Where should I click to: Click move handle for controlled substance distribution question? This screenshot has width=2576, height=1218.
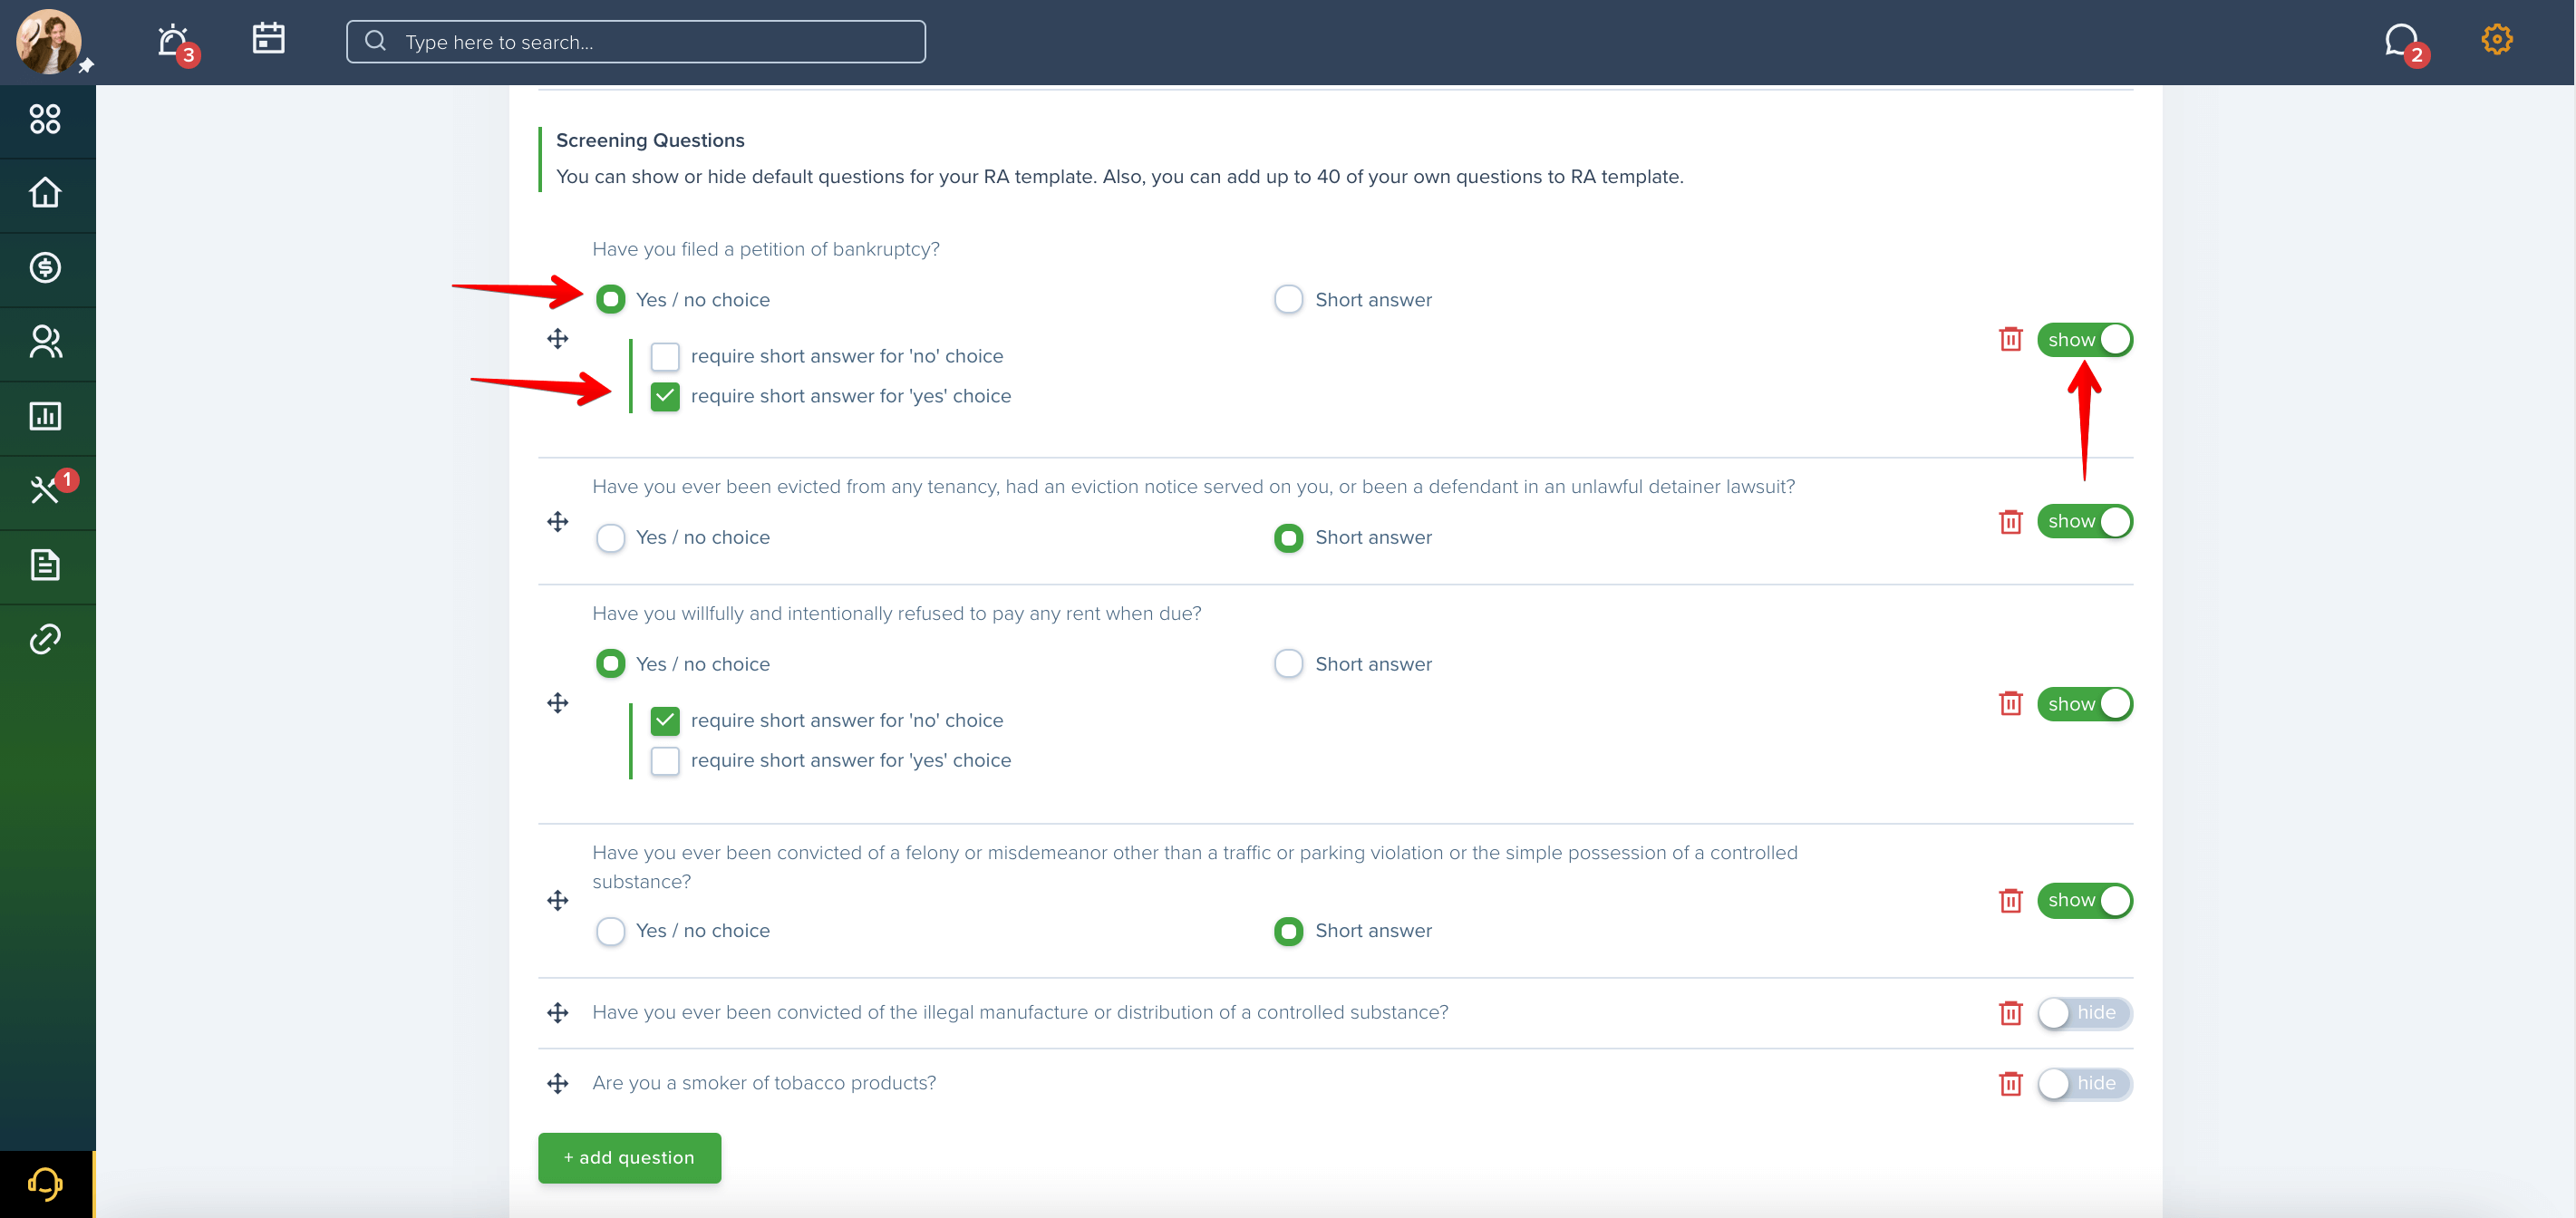pos(558,1013)
